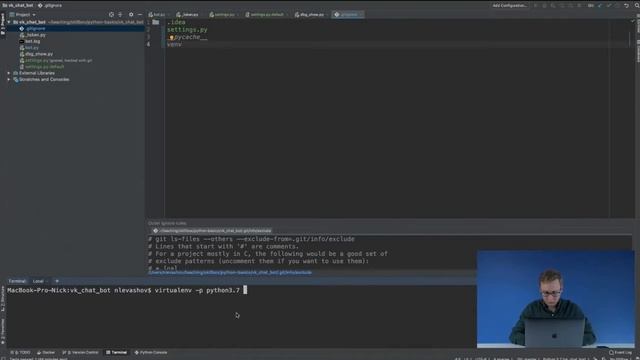640x360 pixels.
Task: Select bot.log in the project tree
Action: point(29,41)
